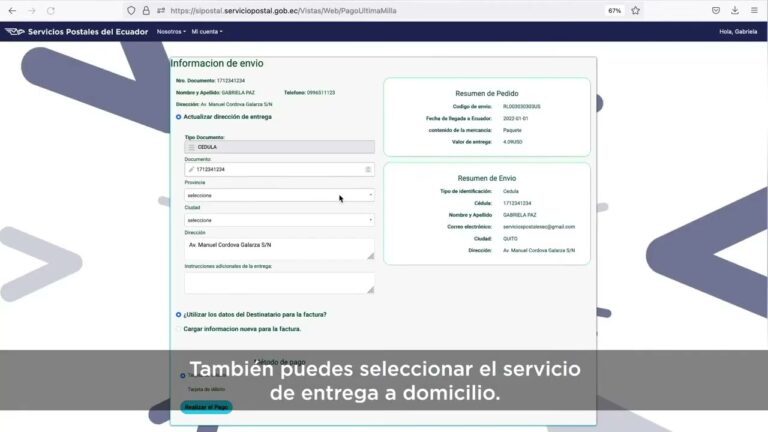
Task: Click the Resumen de Pedido title
Action: [486, 94]
